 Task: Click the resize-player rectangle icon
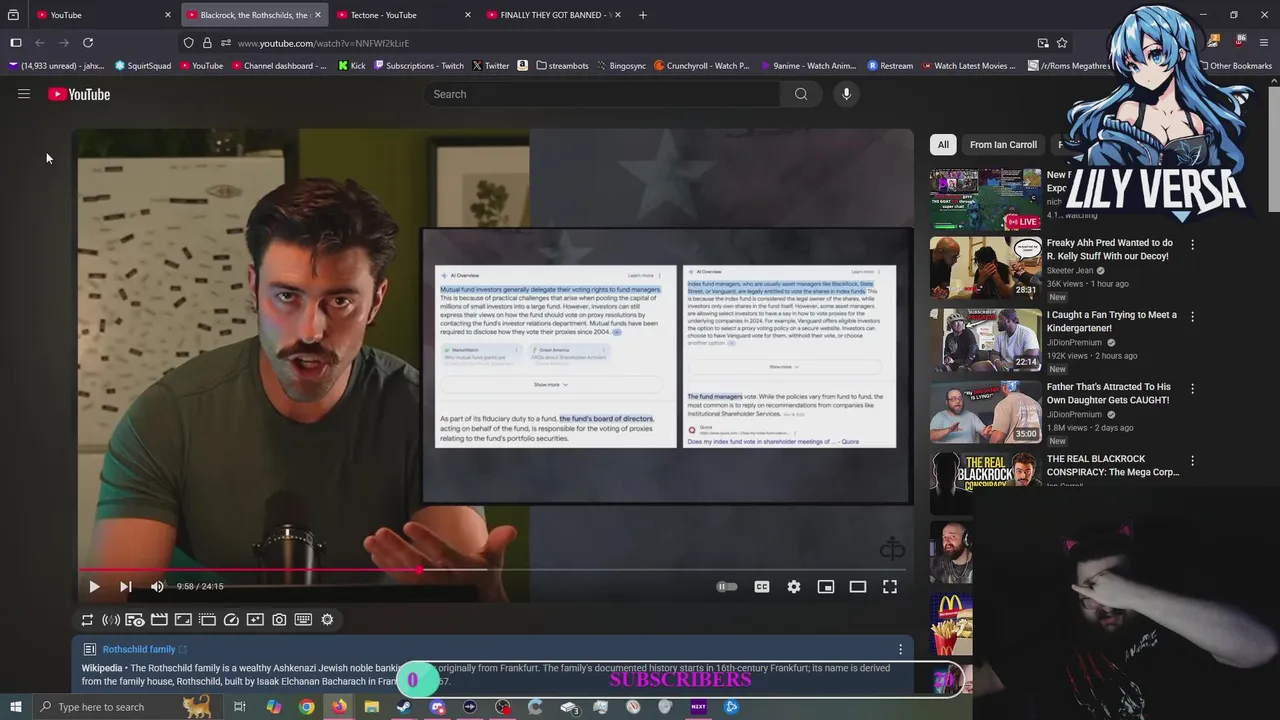[183, 620]
